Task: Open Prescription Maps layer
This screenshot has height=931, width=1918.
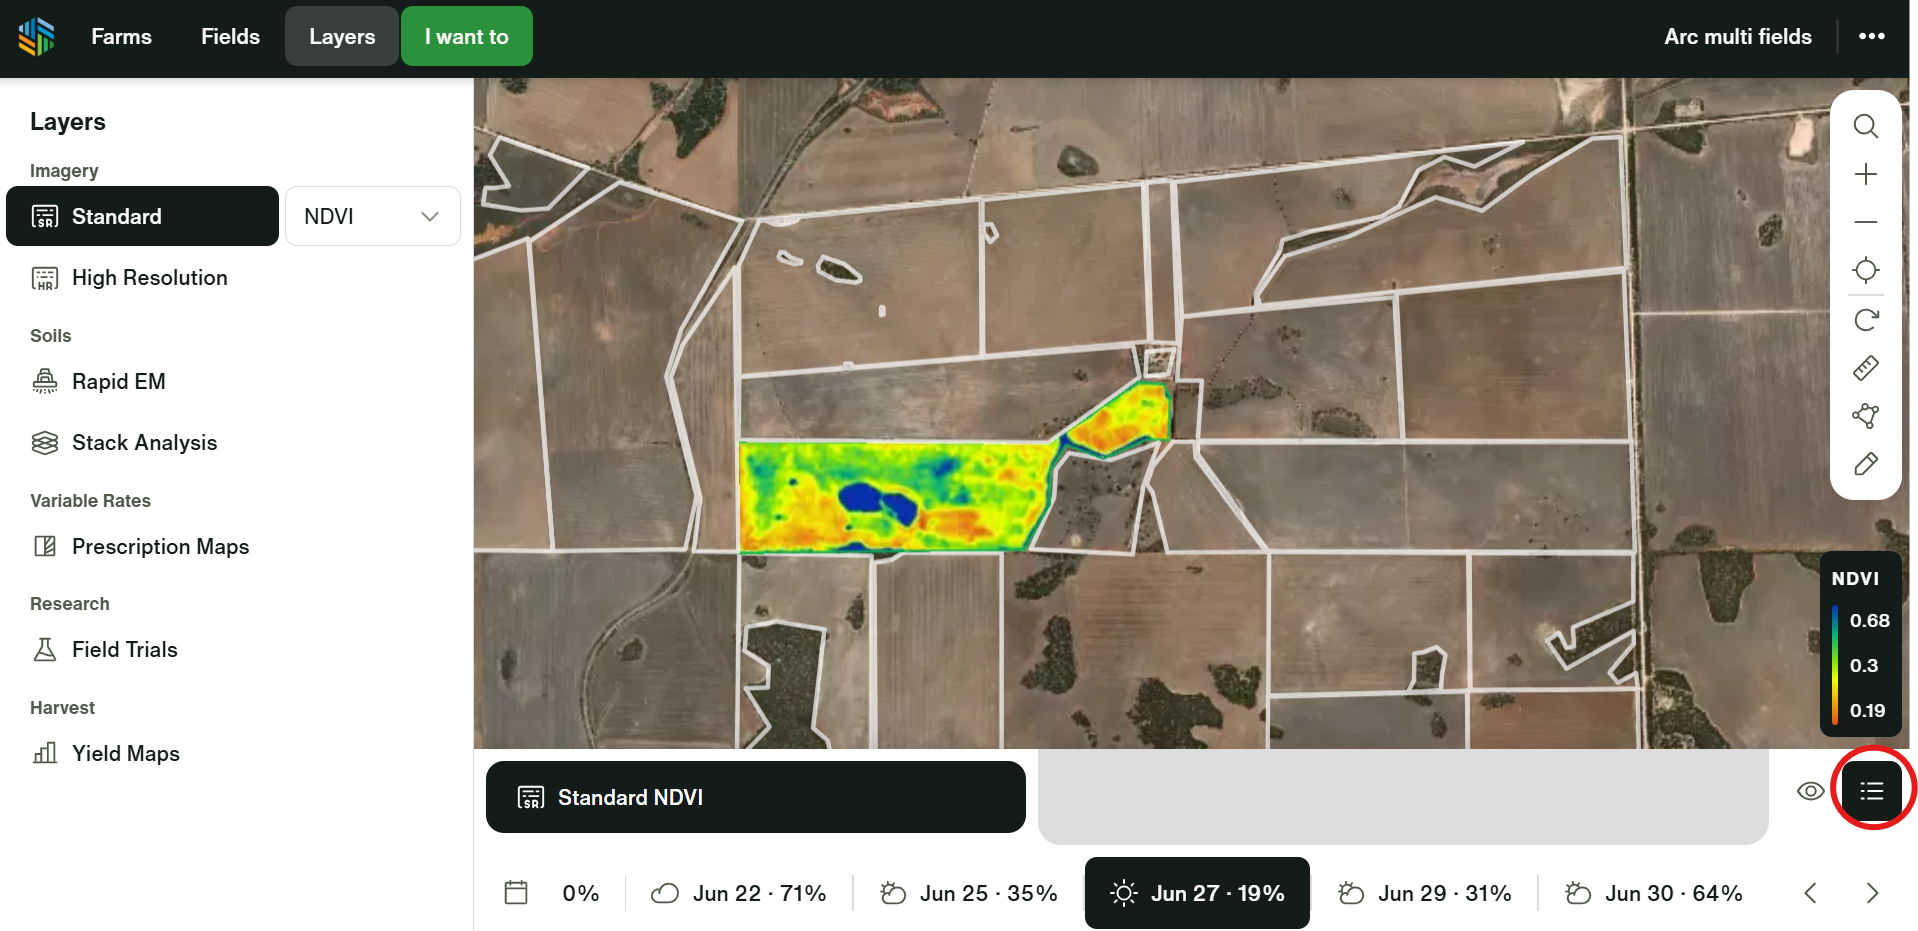Action: [x=160, y=547]
